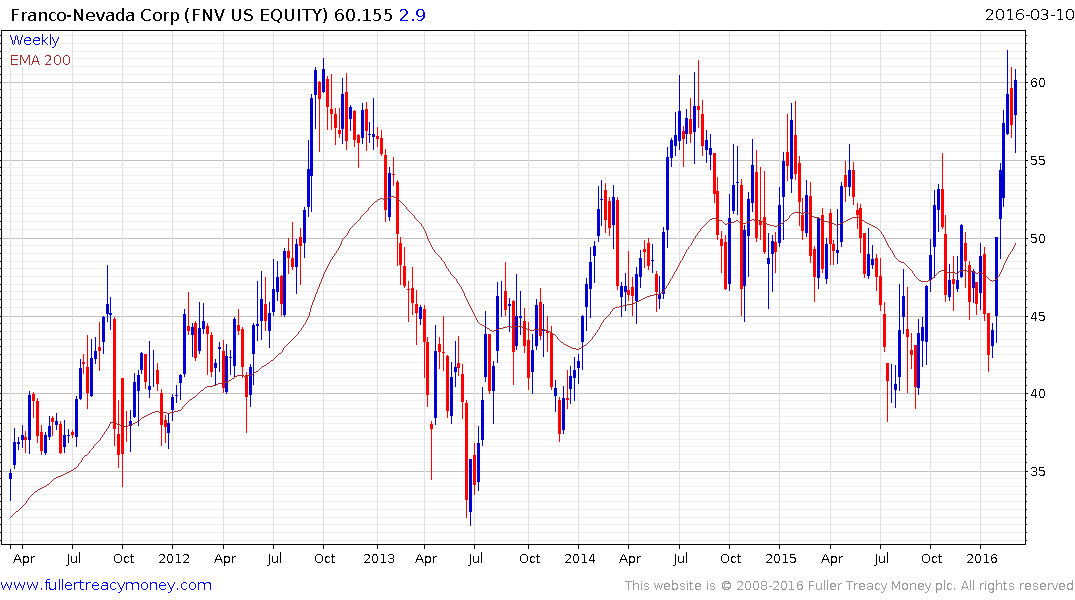
Task: Click the 60 price axis label
Action: coord(1038,82)
